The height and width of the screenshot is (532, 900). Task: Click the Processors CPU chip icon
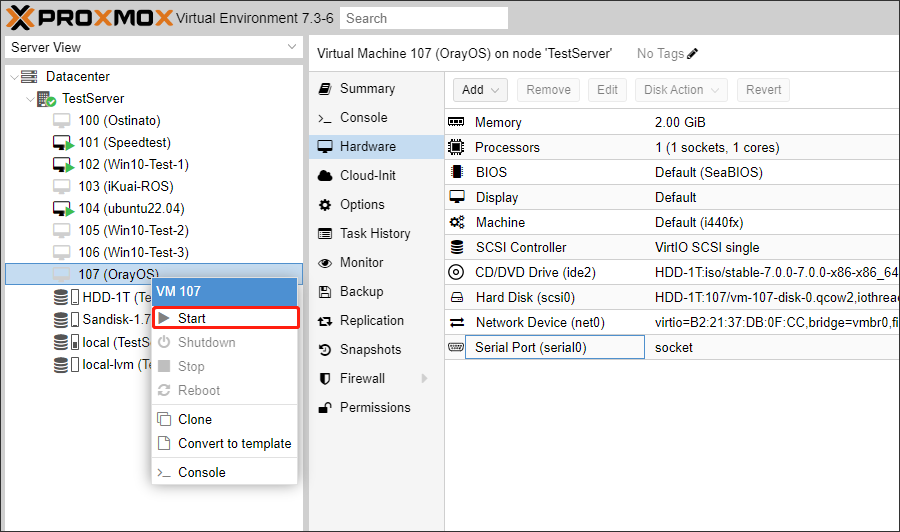pos(456,147)
